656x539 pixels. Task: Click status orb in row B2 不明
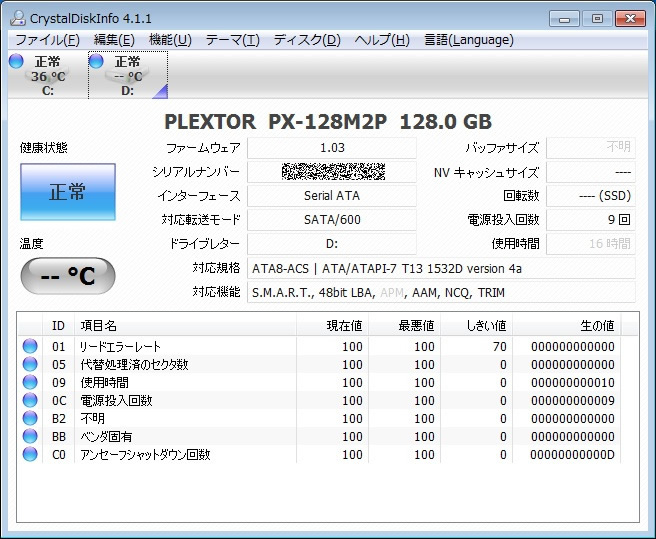tap(30, 418)
